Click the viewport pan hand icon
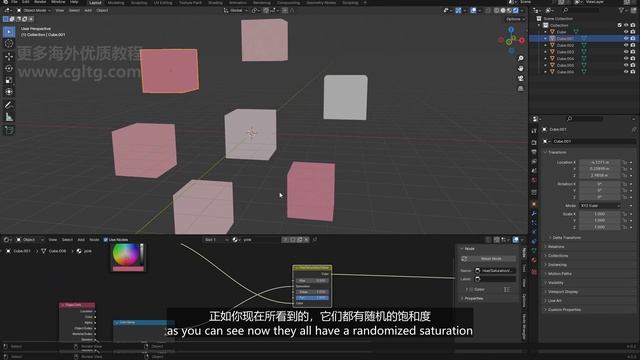This screenshot has height=360, width=640. pos(520,68)
